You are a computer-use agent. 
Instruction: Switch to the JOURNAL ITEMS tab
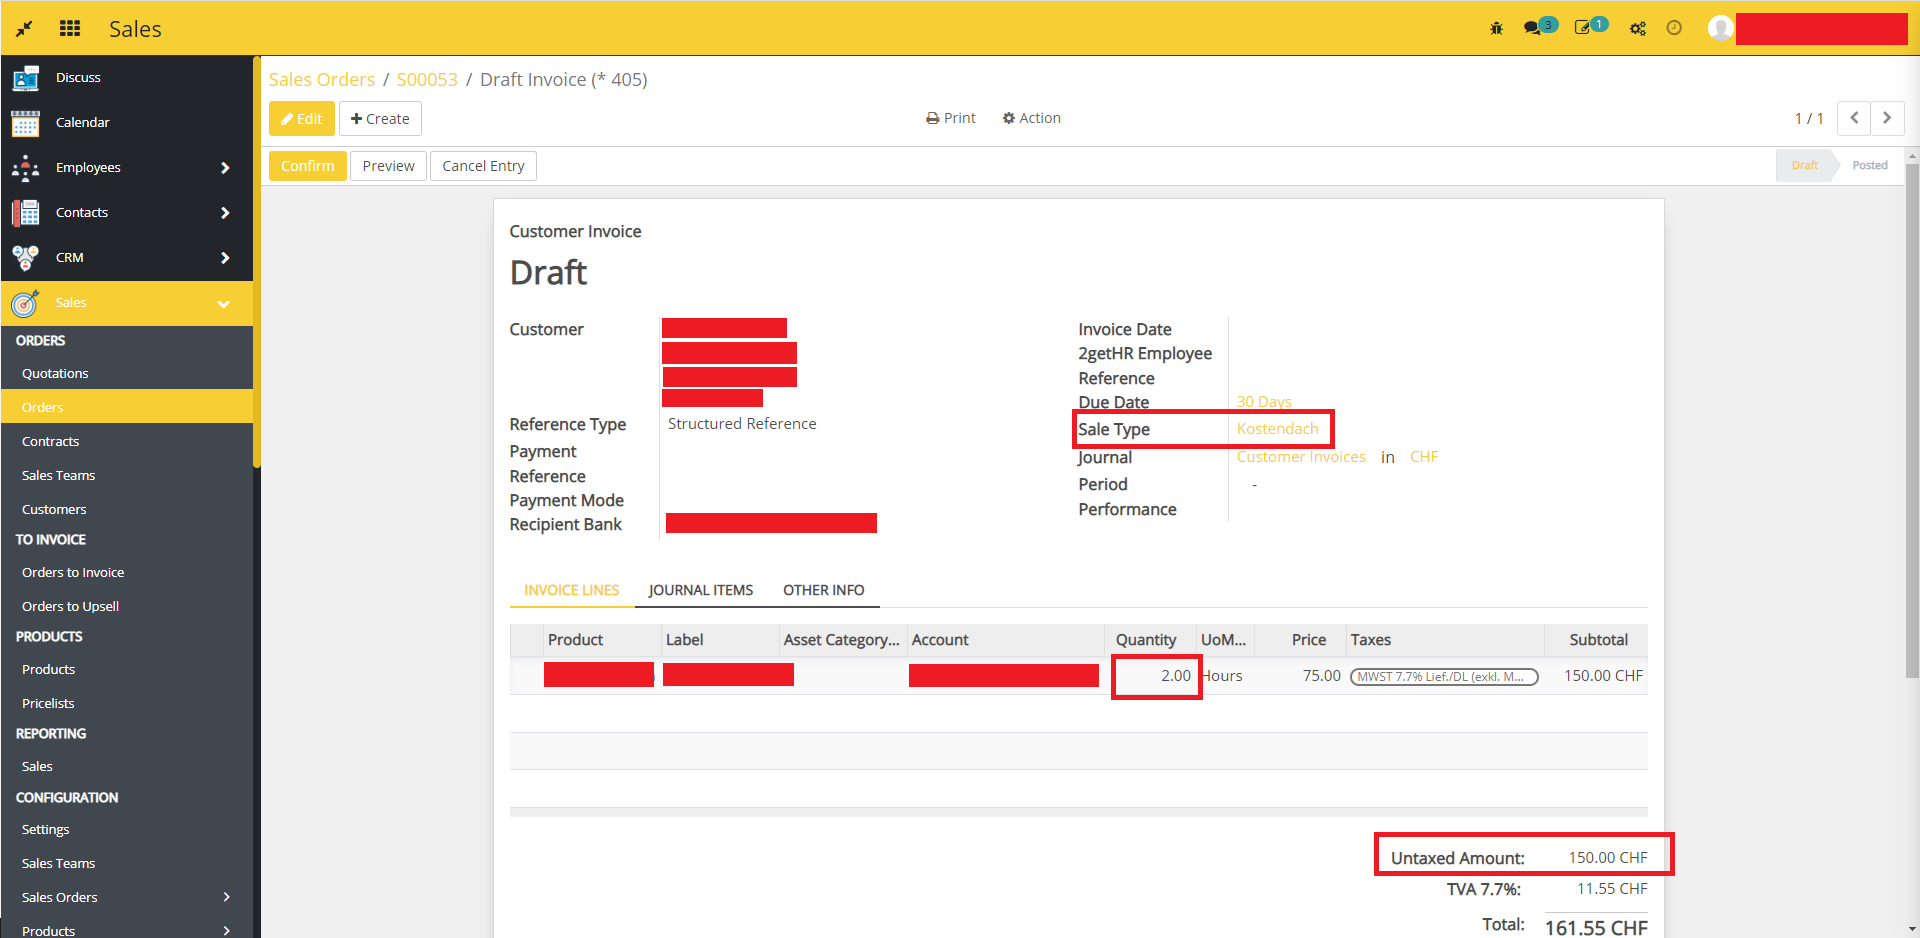pyautogui.click(x=701, y=590)
